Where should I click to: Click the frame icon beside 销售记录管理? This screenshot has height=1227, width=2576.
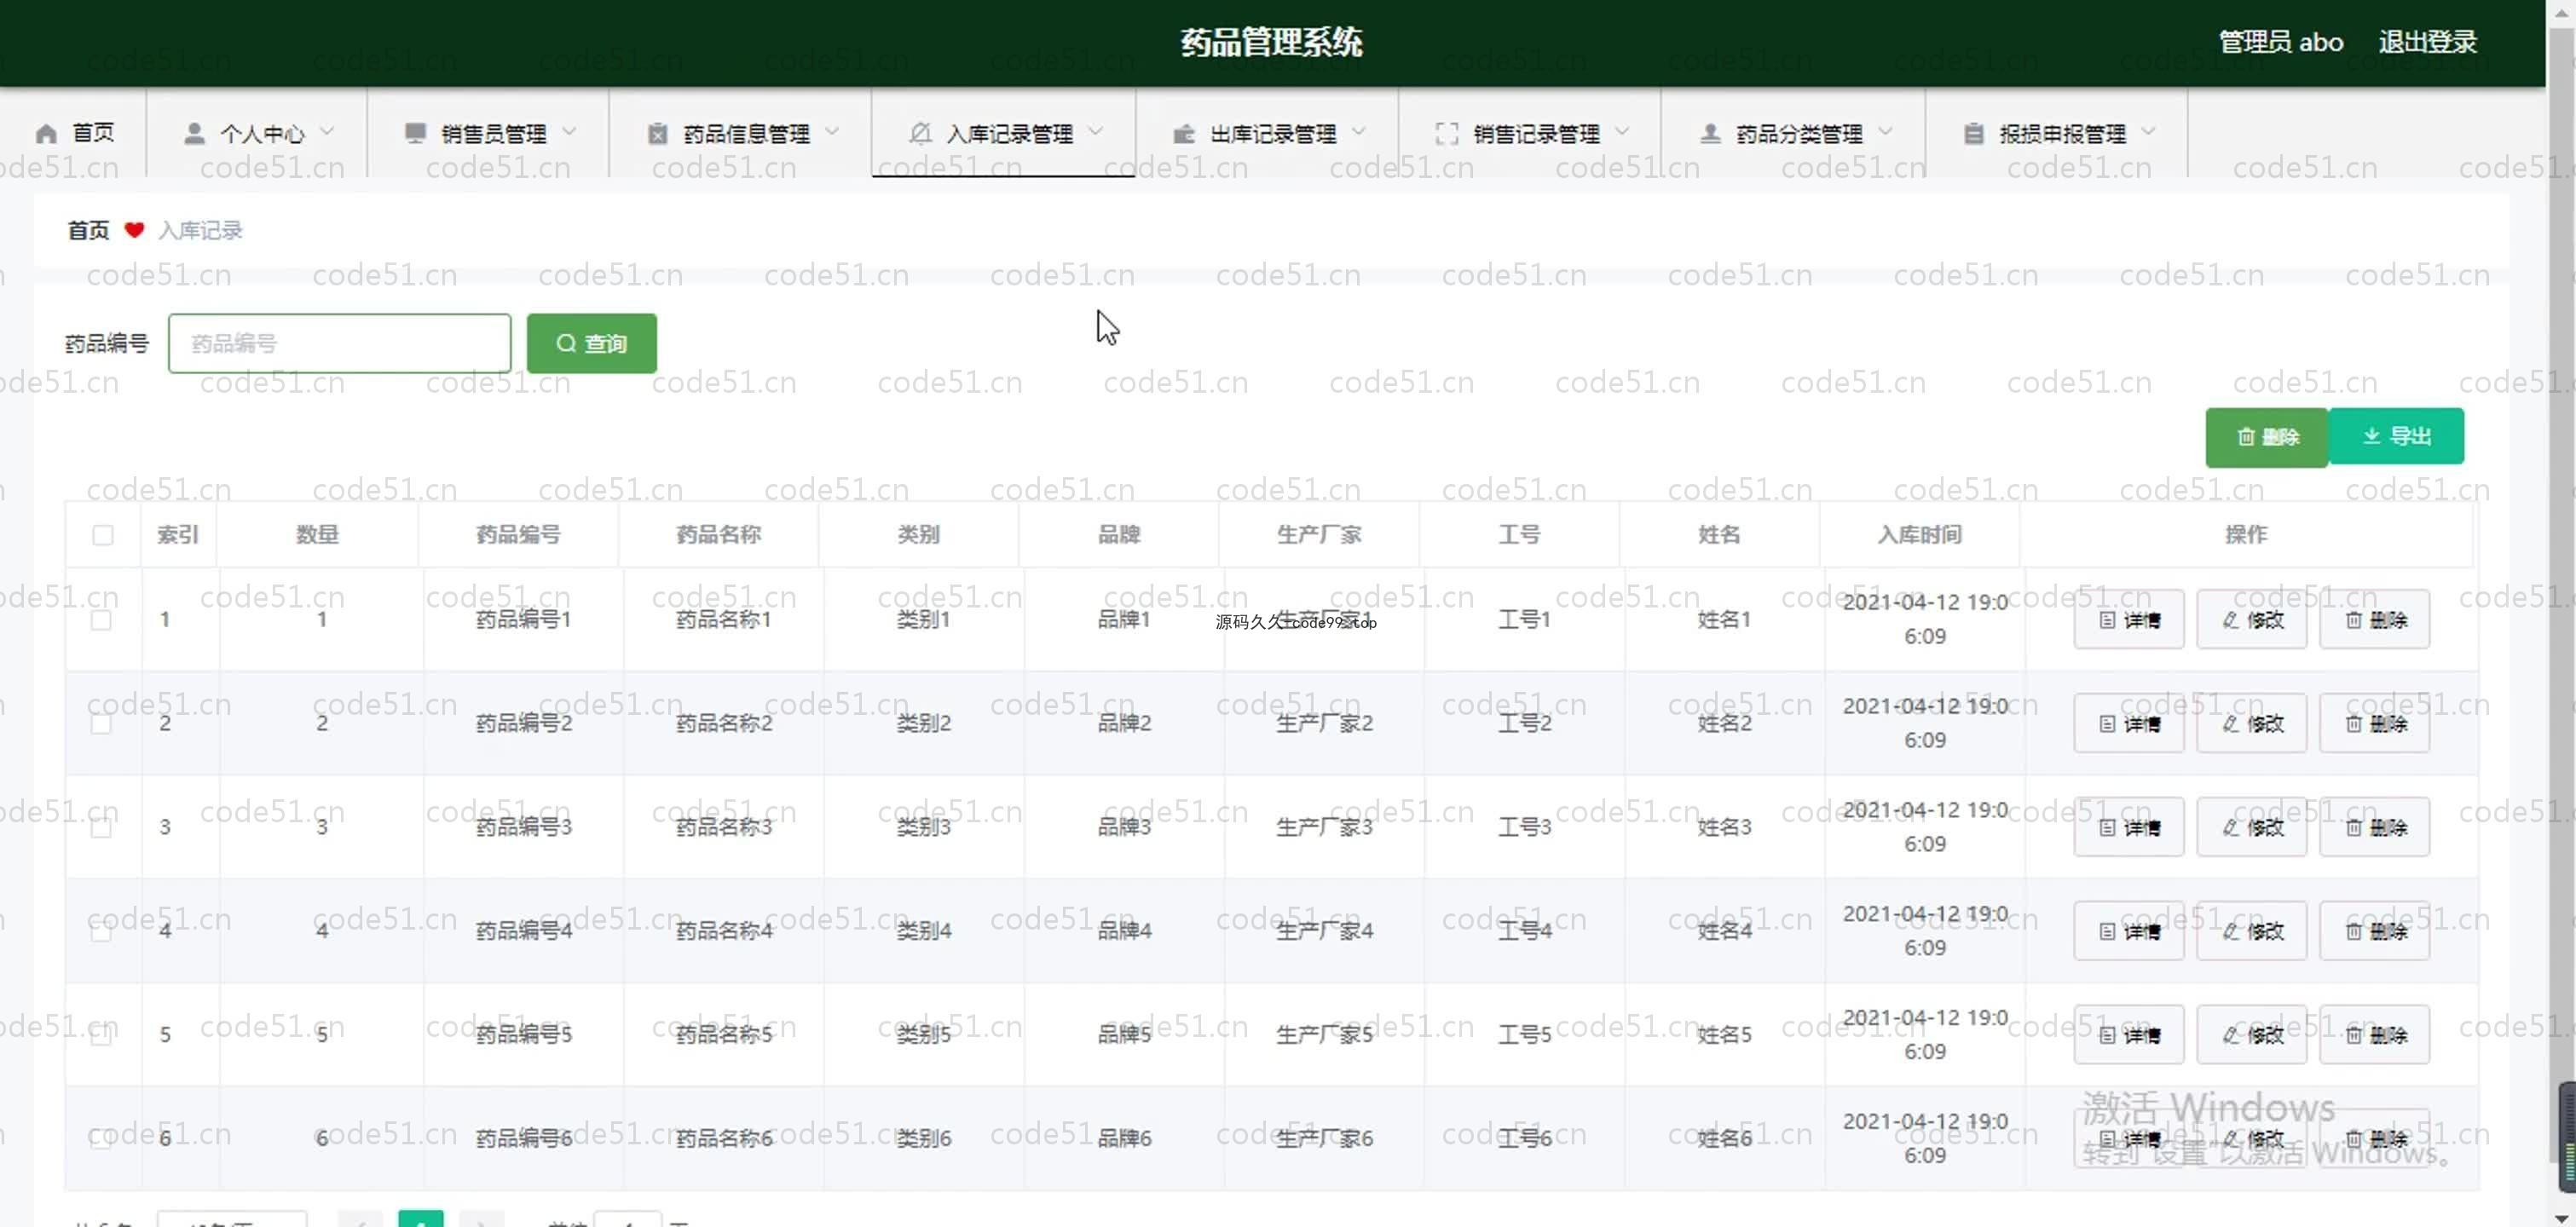1447,133
